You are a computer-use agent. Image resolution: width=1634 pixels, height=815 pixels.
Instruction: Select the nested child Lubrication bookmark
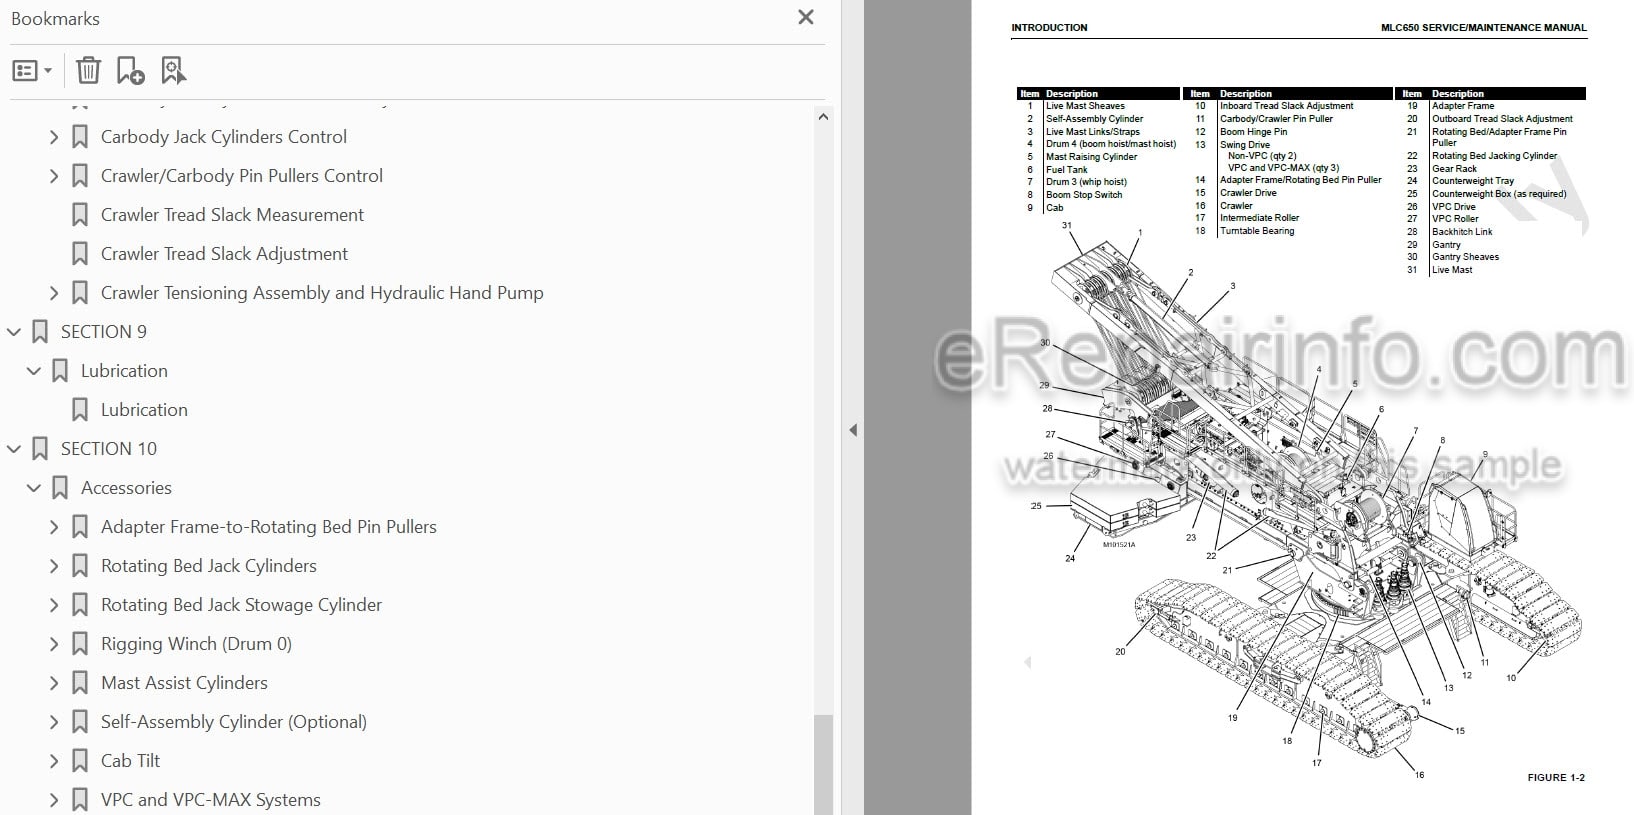pos(144,410)
